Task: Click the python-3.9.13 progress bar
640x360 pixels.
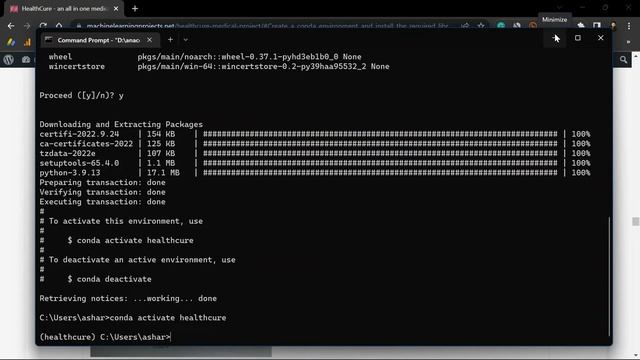Action: pos(380,173)
